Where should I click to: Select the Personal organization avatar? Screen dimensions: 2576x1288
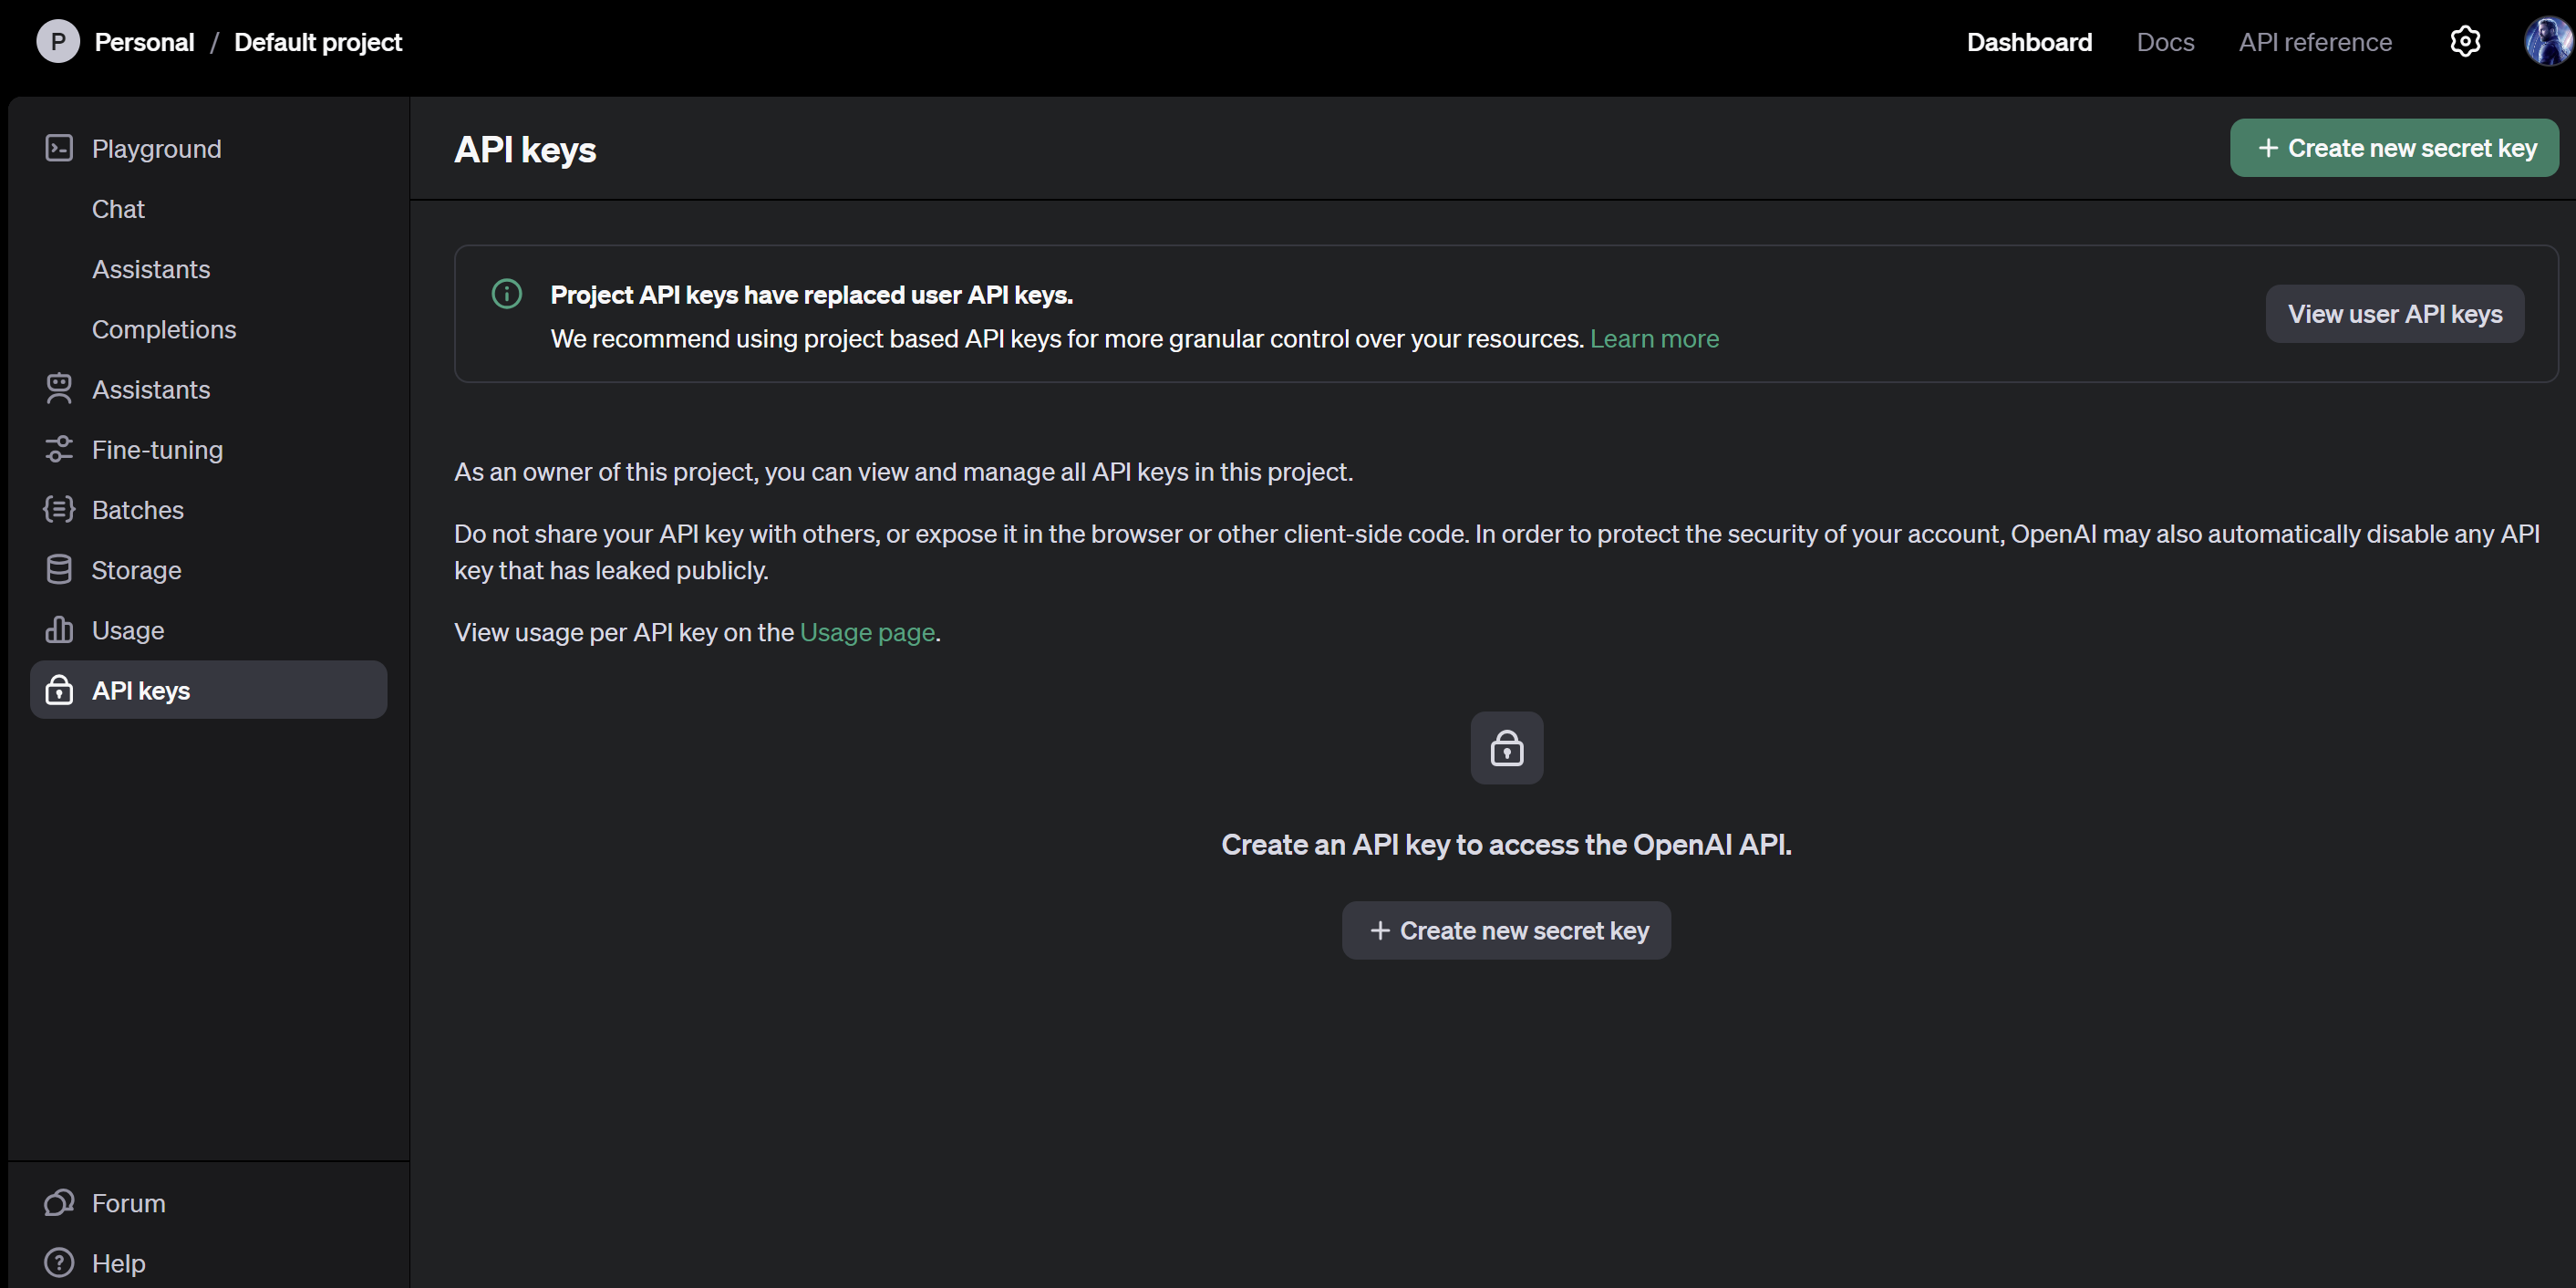58,42
